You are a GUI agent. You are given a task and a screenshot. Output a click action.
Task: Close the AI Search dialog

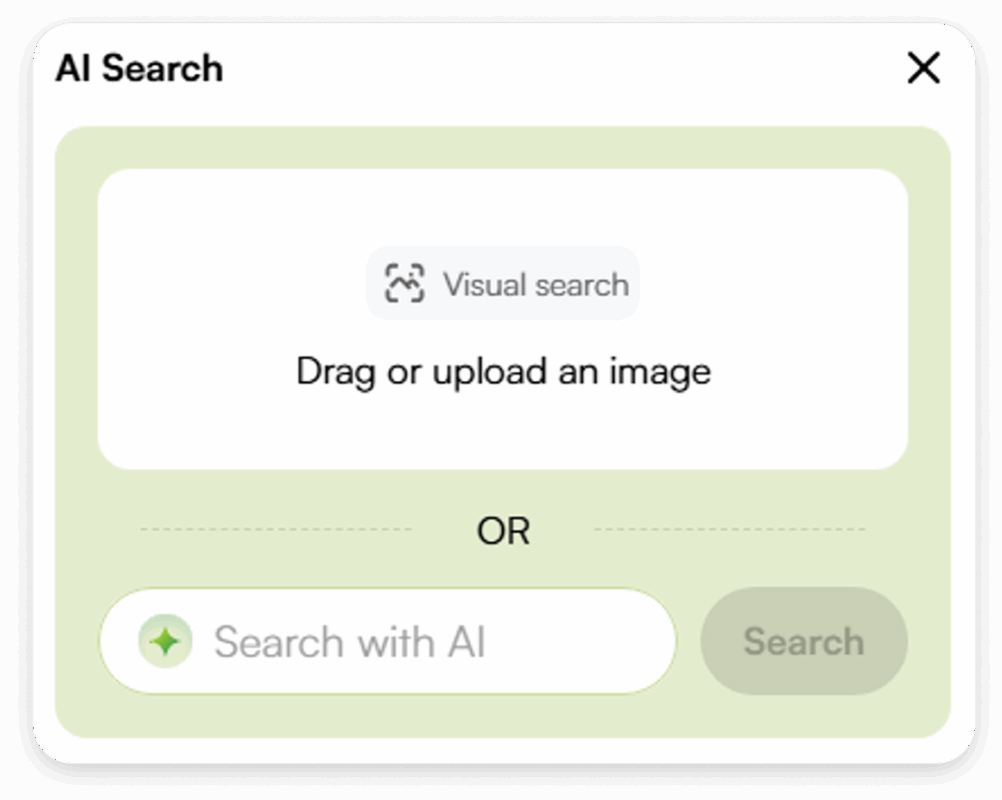[x=923, y=69]
